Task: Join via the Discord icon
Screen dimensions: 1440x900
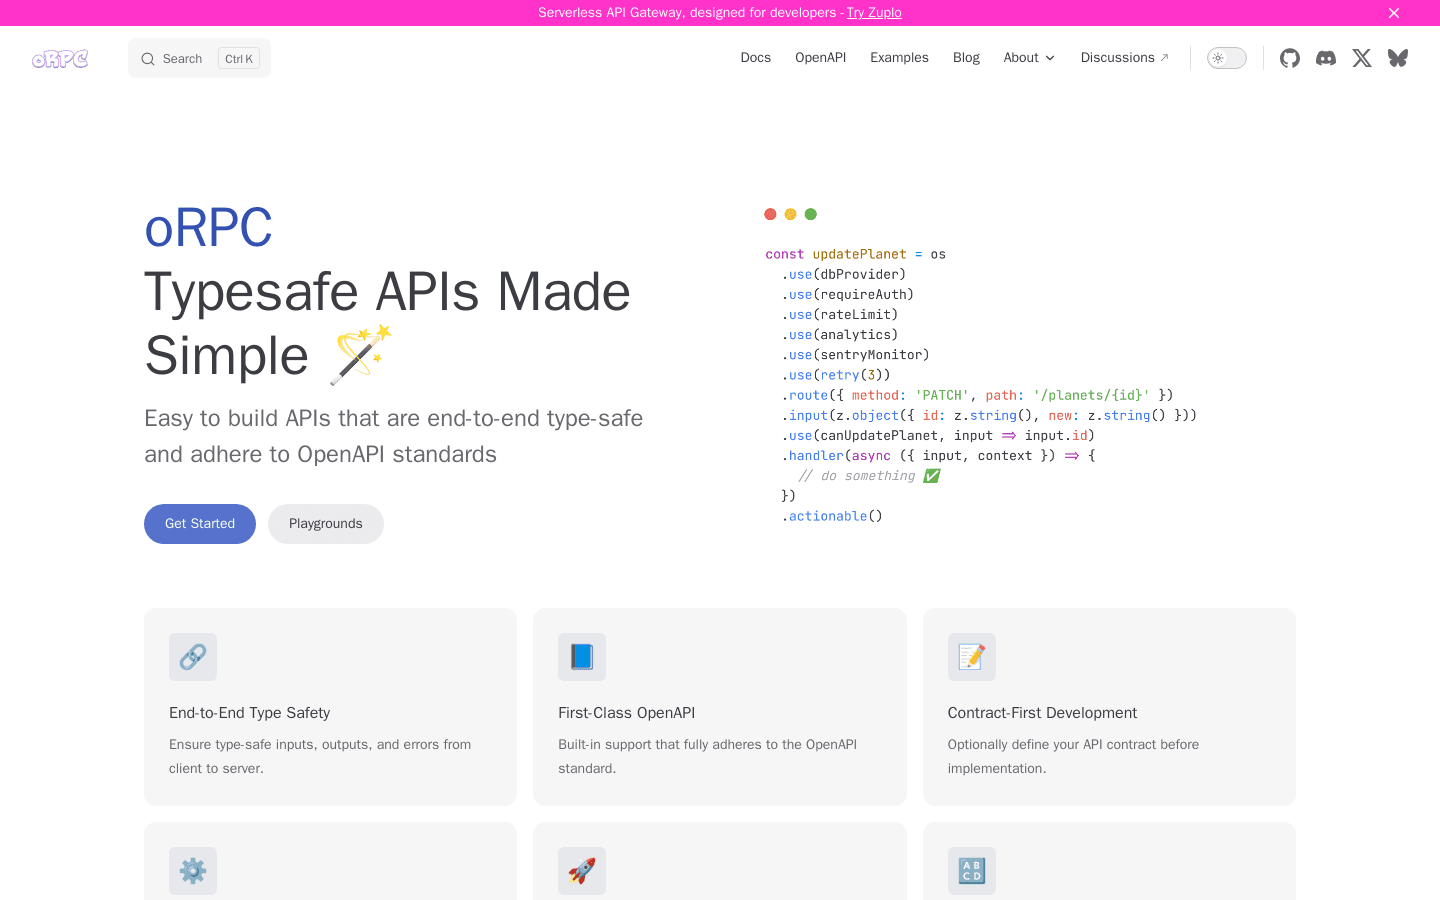Action: [x=1325, y=58]
